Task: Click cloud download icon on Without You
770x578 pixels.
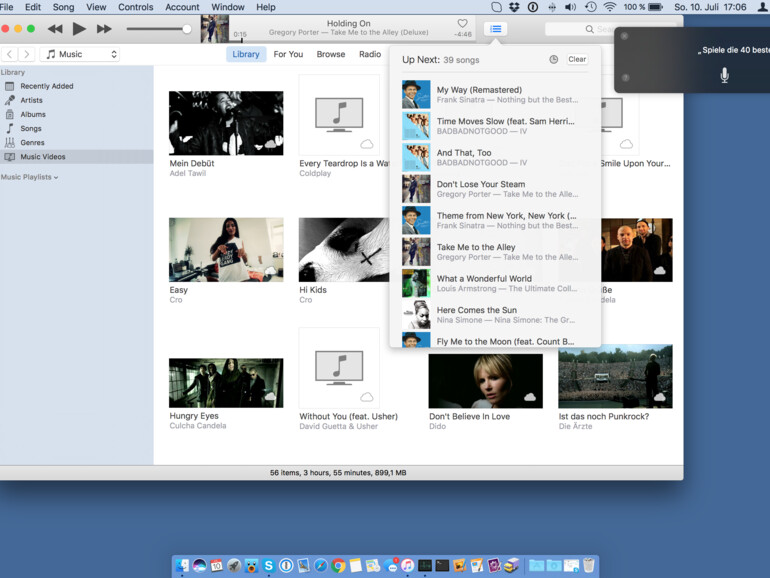Action: click(x=367, y=397)
